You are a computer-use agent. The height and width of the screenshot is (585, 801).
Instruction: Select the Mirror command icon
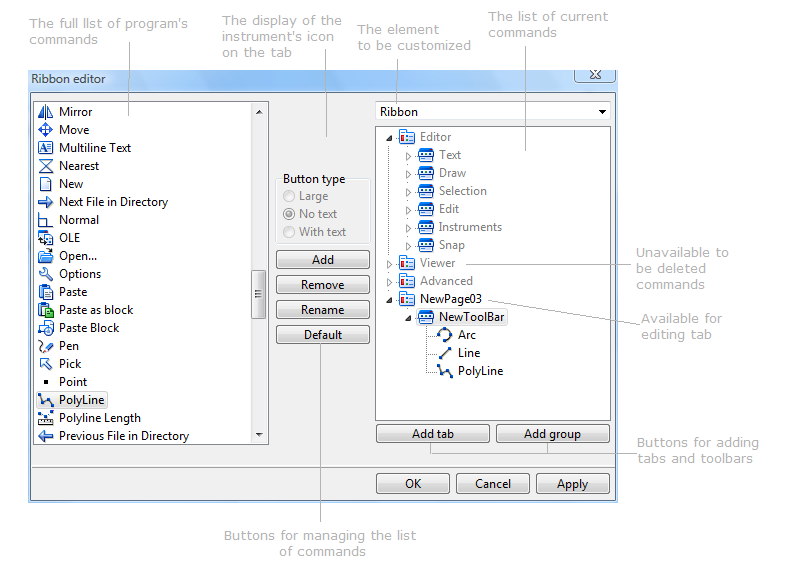click(45, 112)
